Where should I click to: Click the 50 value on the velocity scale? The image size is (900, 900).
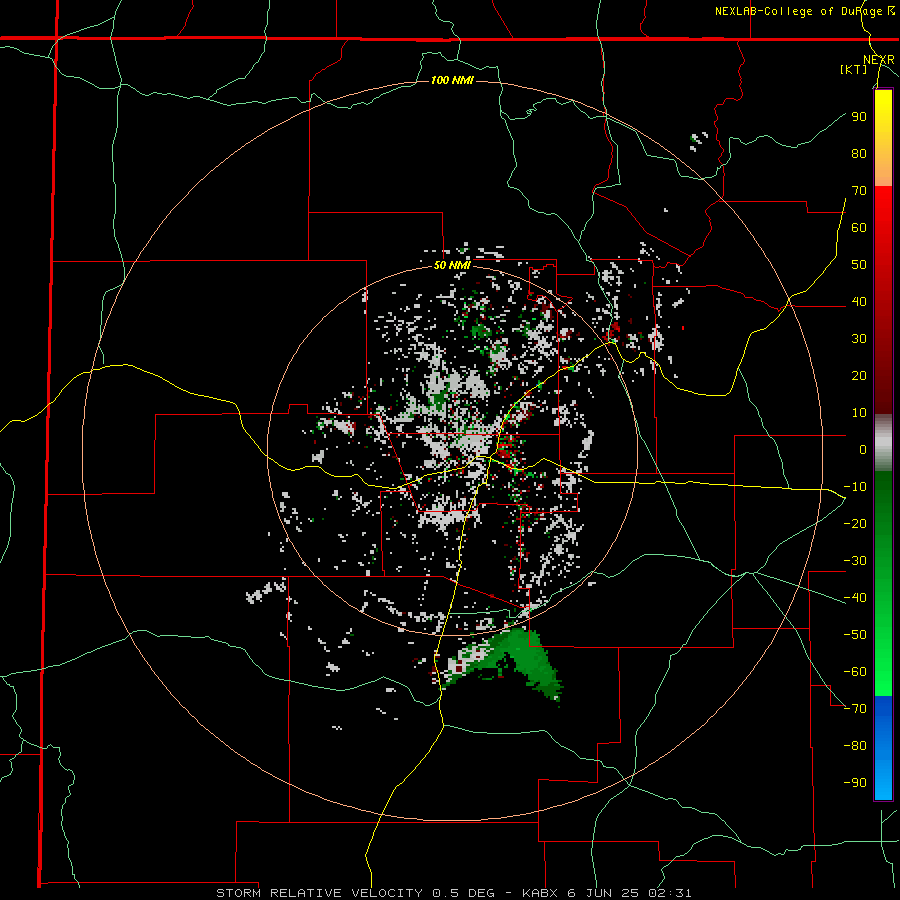(x=859, y=265)
